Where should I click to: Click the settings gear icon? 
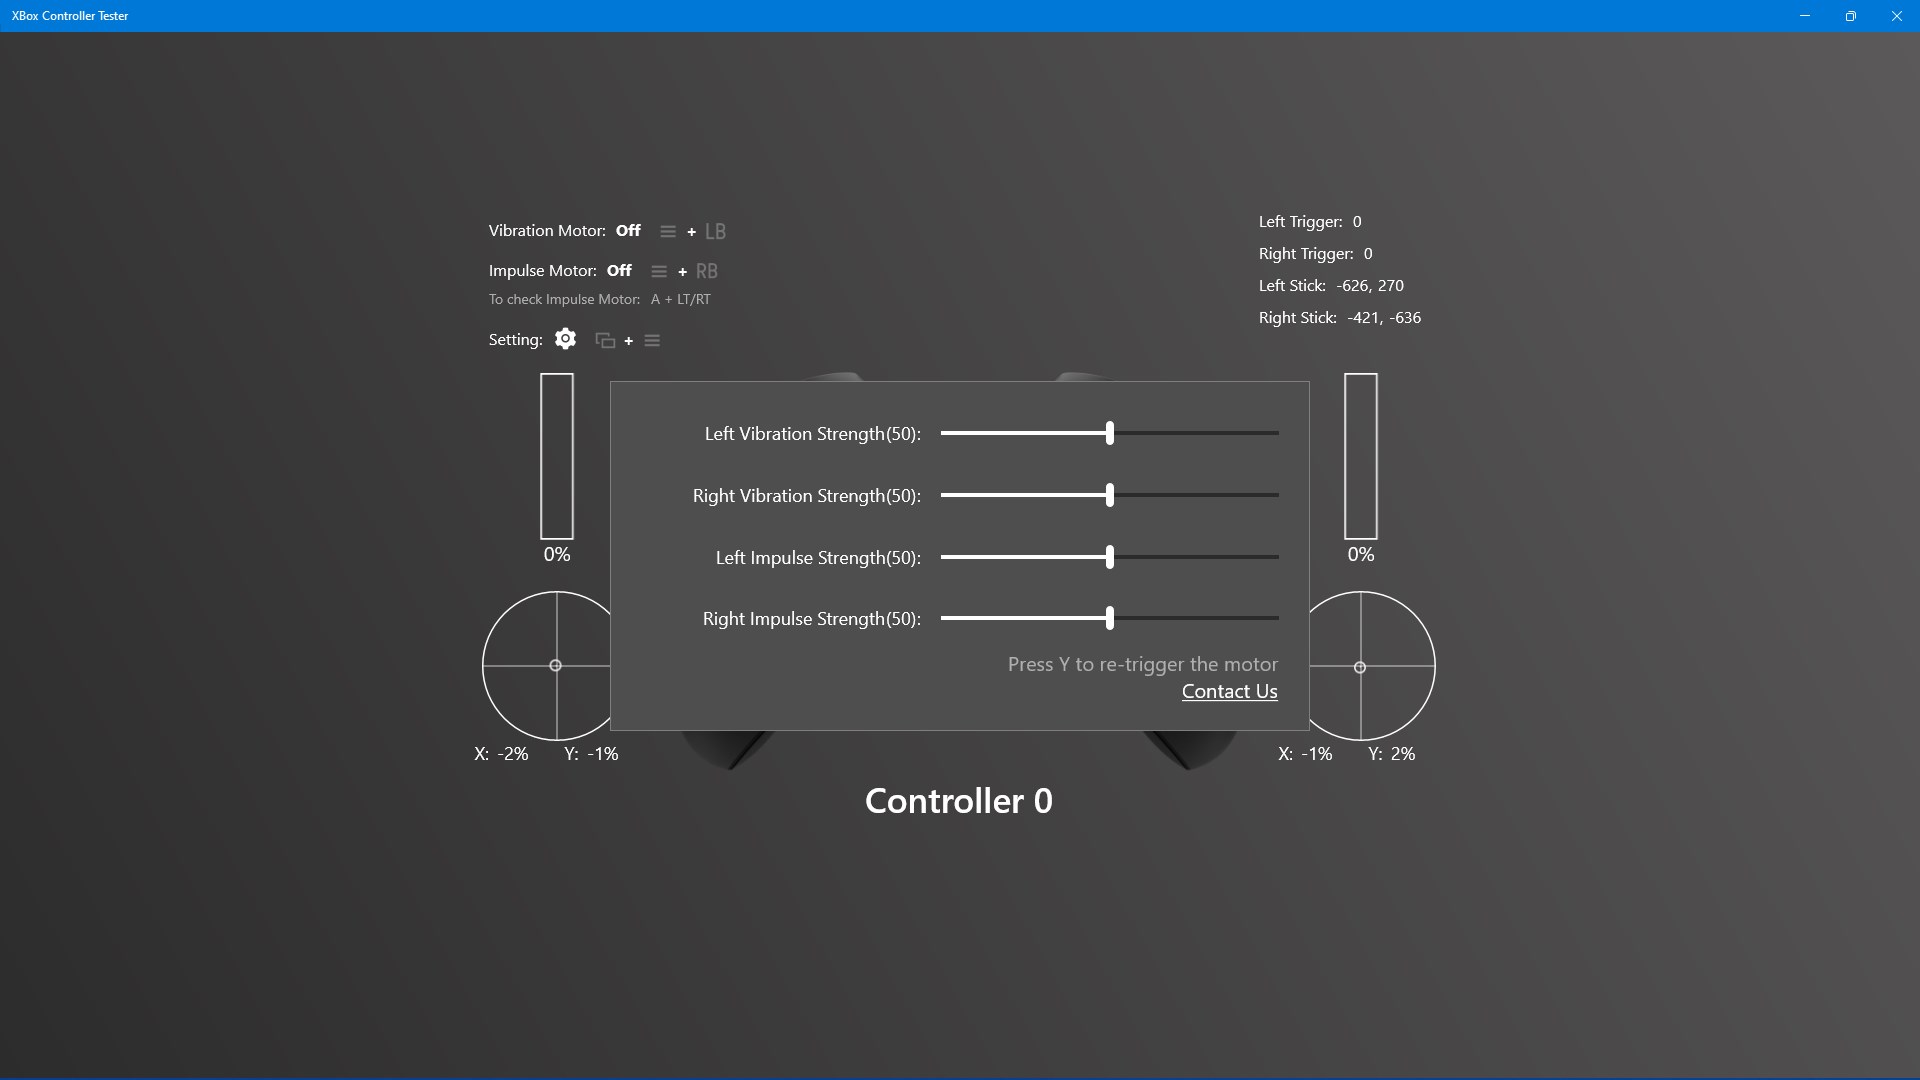click(x=564, y=339)
